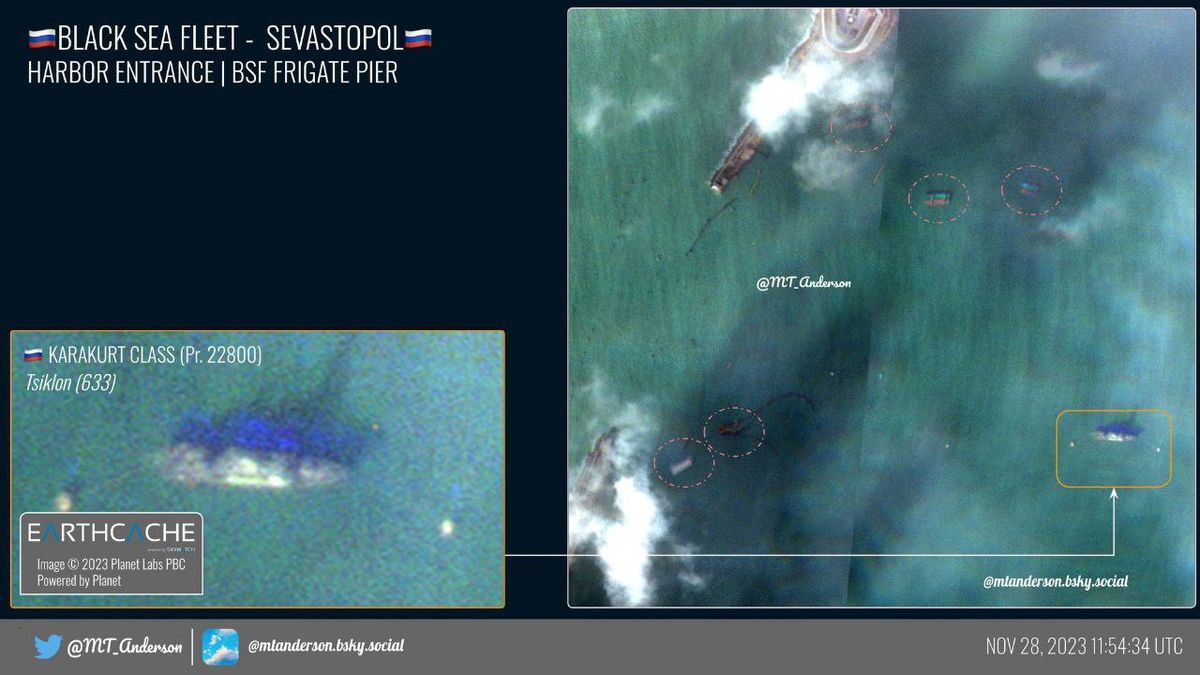Select the yellow box around the Tsiklon
The height and width of the screenshot is (675, 1200).
1113,448
